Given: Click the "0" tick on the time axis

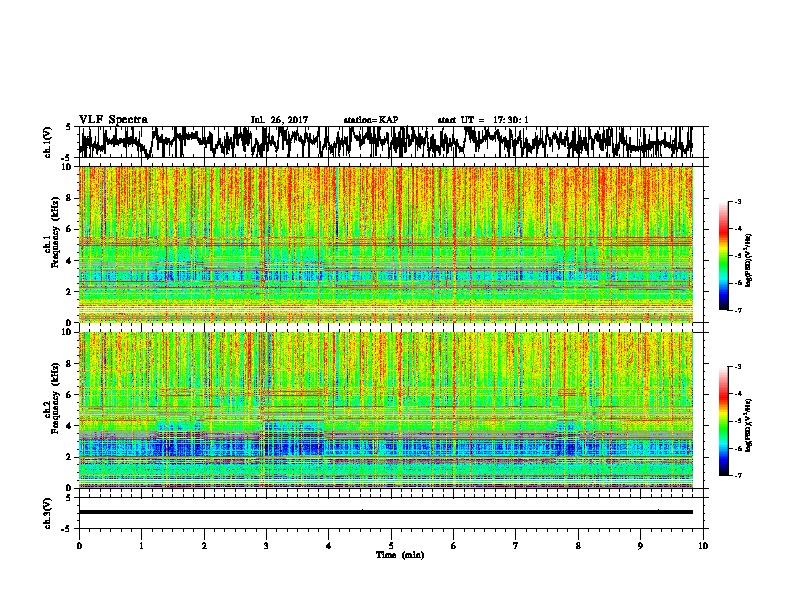Looking at the screenshot, I should tap(79, 546).
